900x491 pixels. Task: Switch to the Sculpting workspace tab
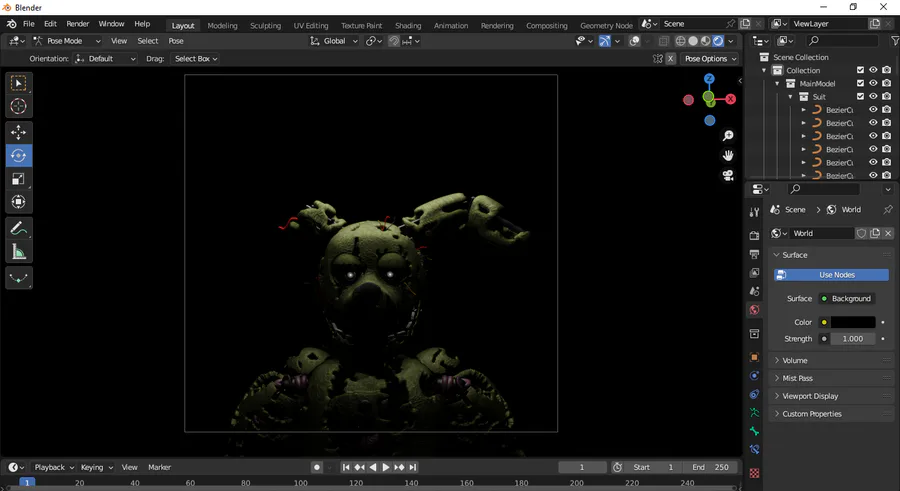point(265,25)
